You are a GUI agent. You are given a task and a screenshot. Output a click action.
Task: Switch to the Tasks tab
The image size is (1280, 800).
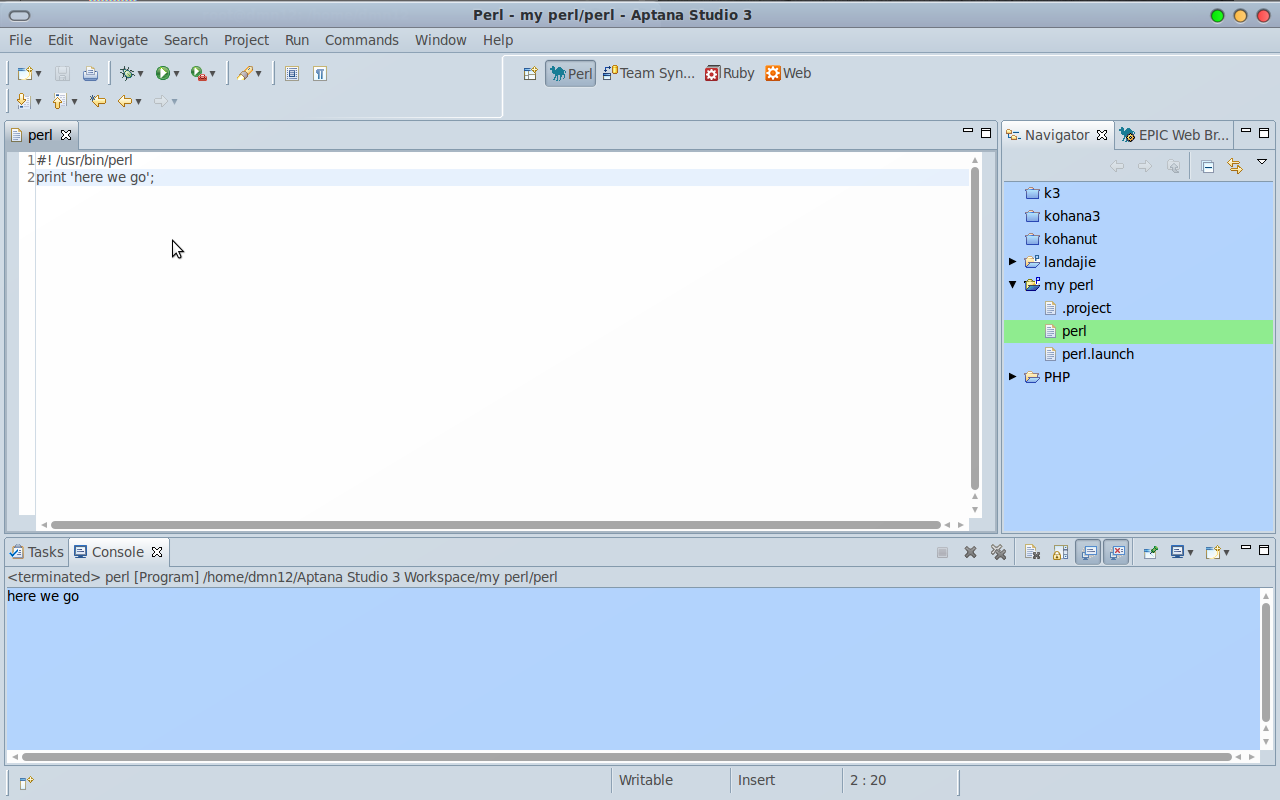[37, 552]
